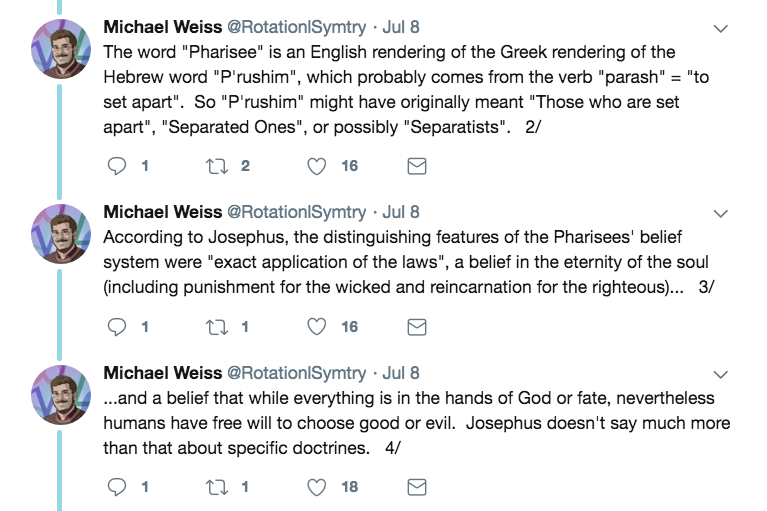767x511 pixels.
Task: Reply to the Josephus tweet 3/
Action: [x=116, y=326]
